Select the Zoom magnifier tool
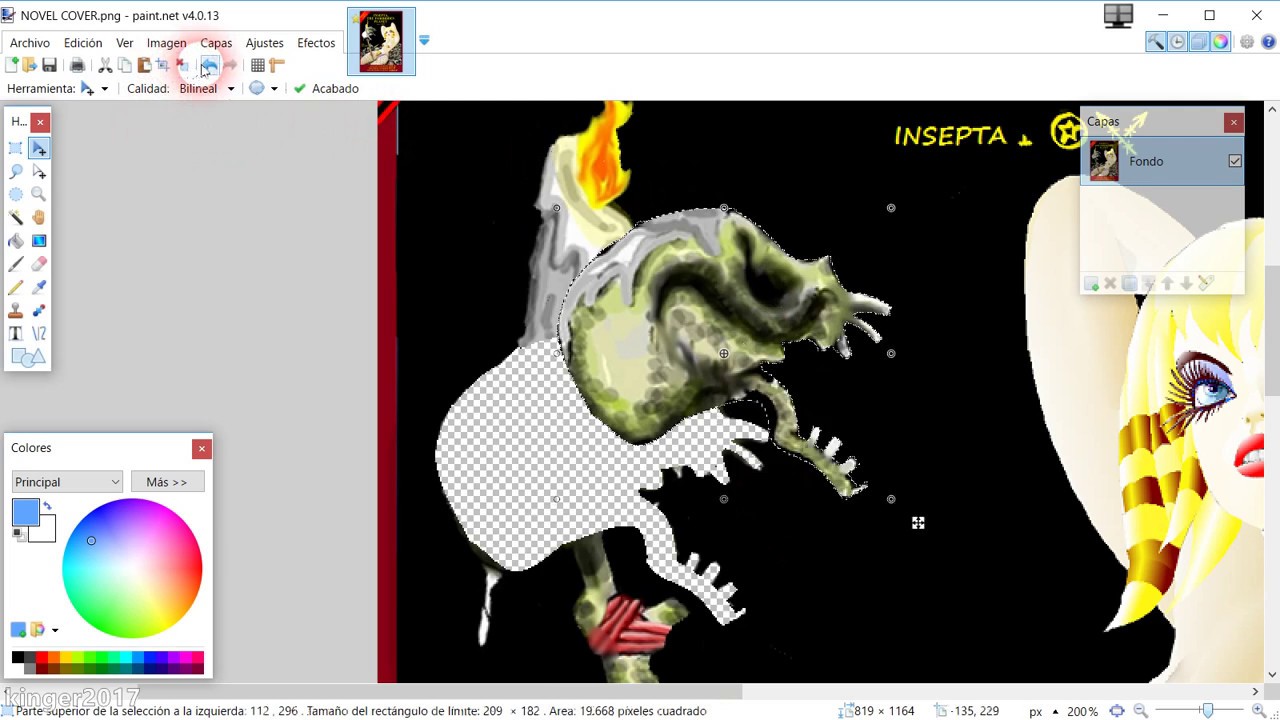 pyautogui.click(x=39, y=194)
